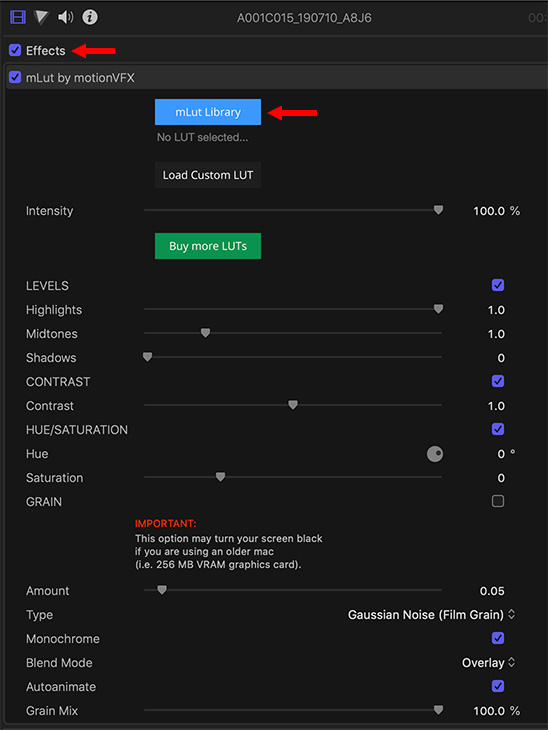Click the Midtones slider handle
This screenshot has height=730, width=548.
click(x=205, y=333)
